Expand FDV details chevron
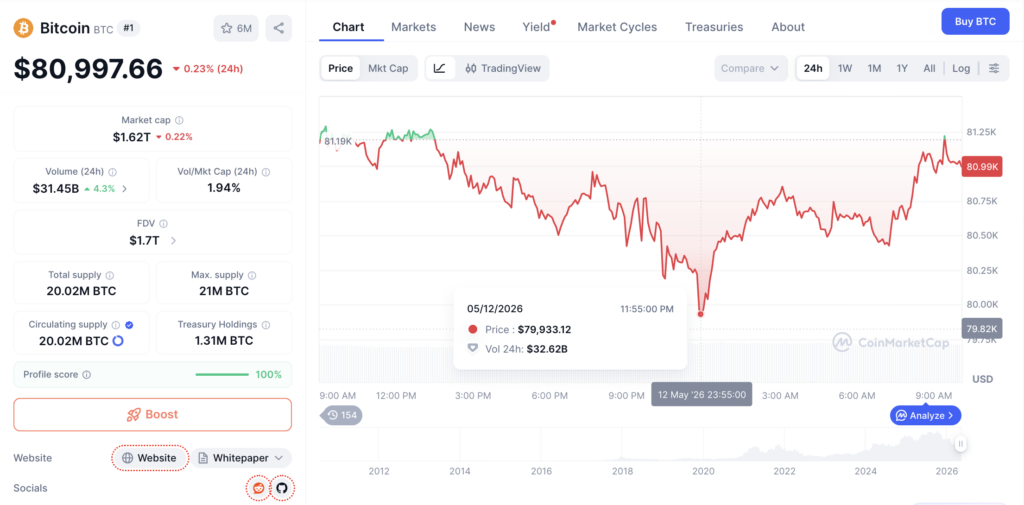The height and width of the screenshot is (505, 1024). (x=173, y=240)
